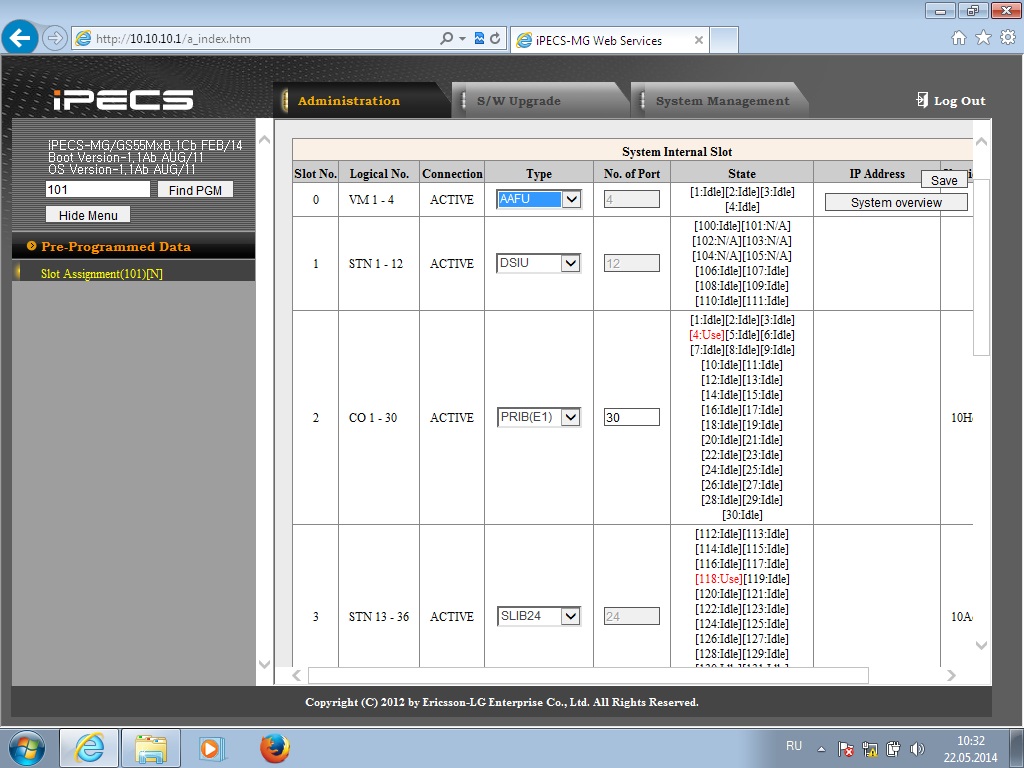The image size is (1024, 768).
Task: Select Slot Assignment(101)[N] in the menu
Action: tap(102, 274)
